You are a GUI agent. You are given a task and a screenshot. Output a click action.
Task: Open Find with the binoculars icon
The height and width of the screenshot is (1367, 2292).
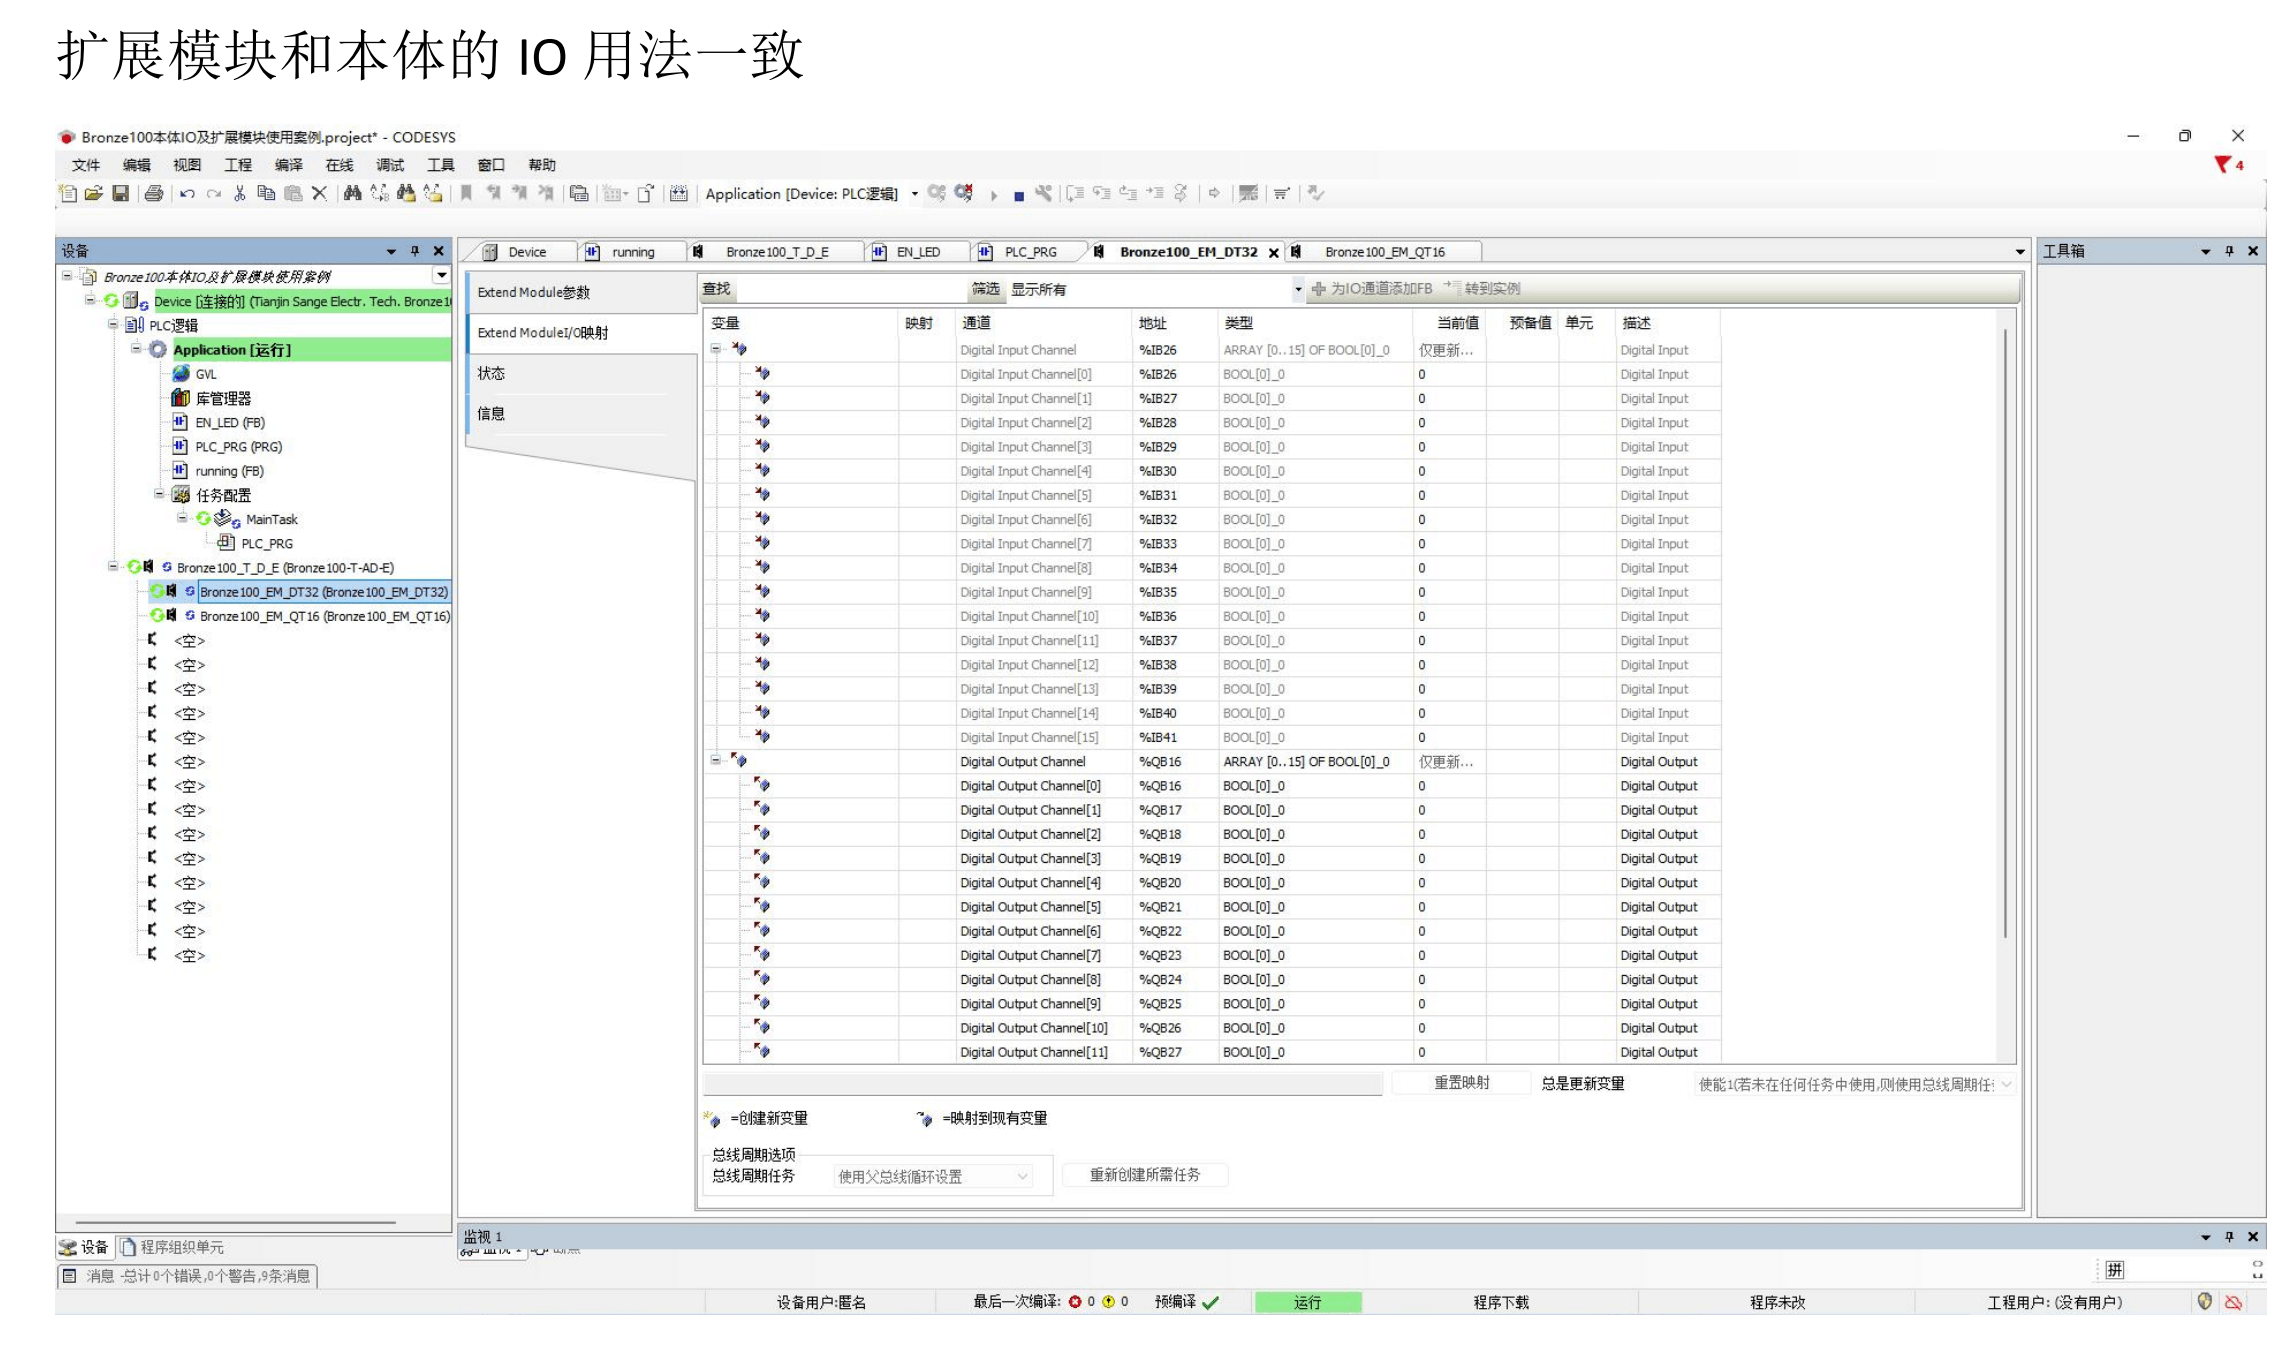[x=352, y=194]
